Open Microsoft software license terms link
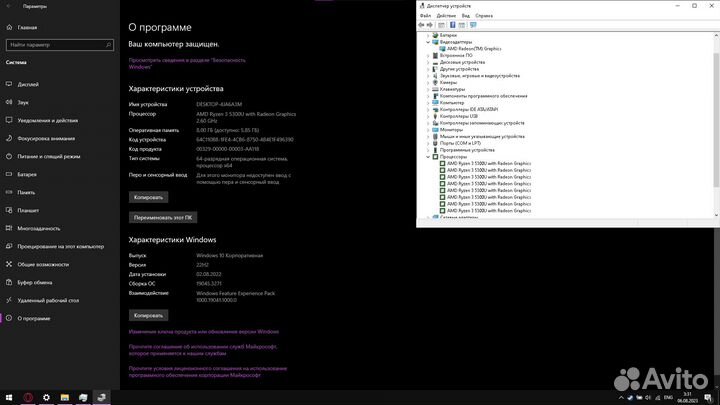 pos(208,372)
